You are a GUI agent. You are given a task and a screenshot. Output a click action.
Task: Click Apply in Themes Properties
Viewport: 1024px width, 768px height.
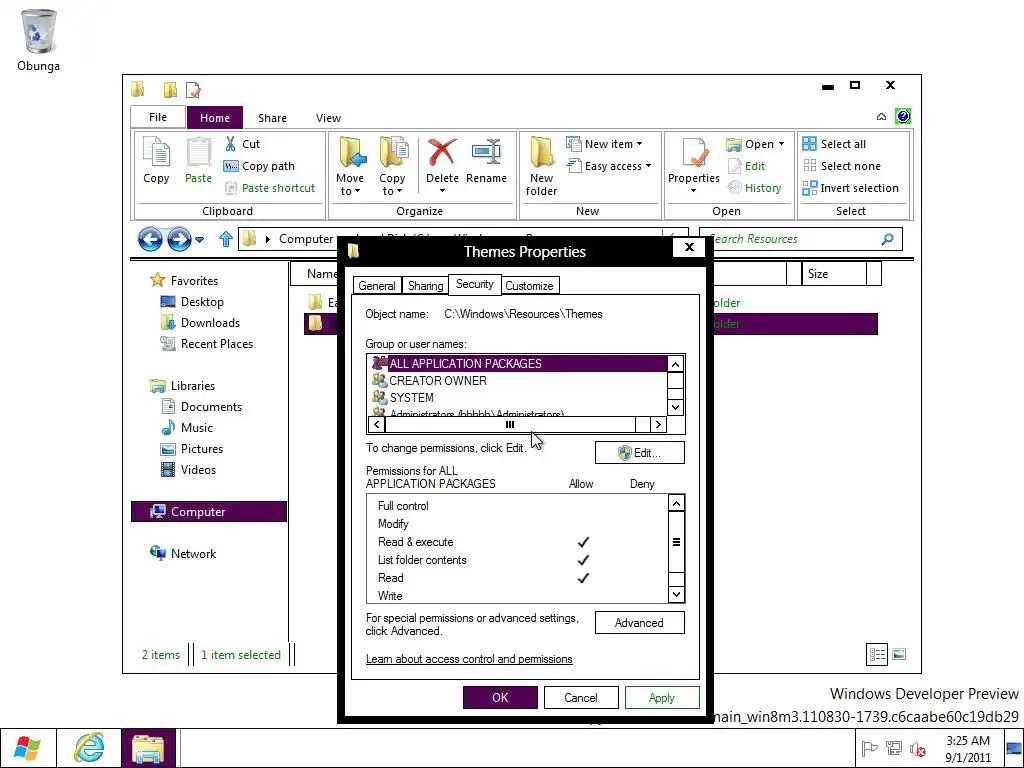click(662, 697)
